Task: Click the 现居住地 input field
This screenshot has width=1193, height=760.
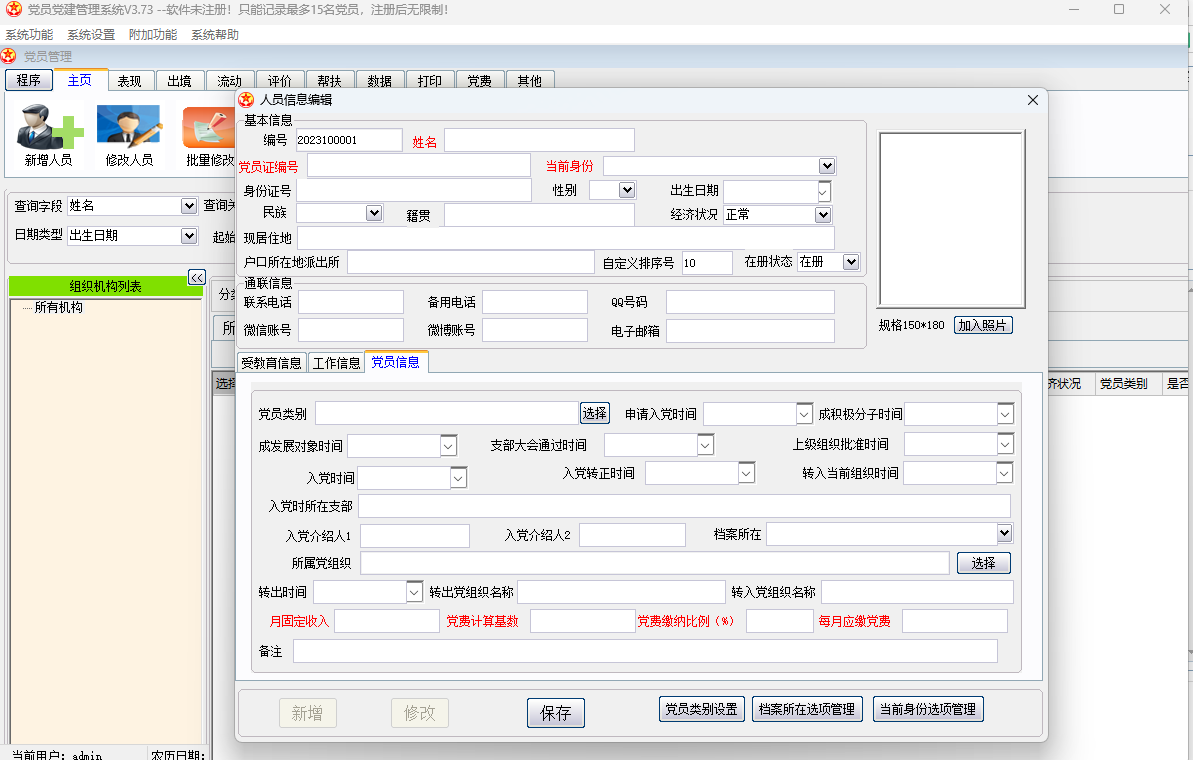Action: click(566, 238)
